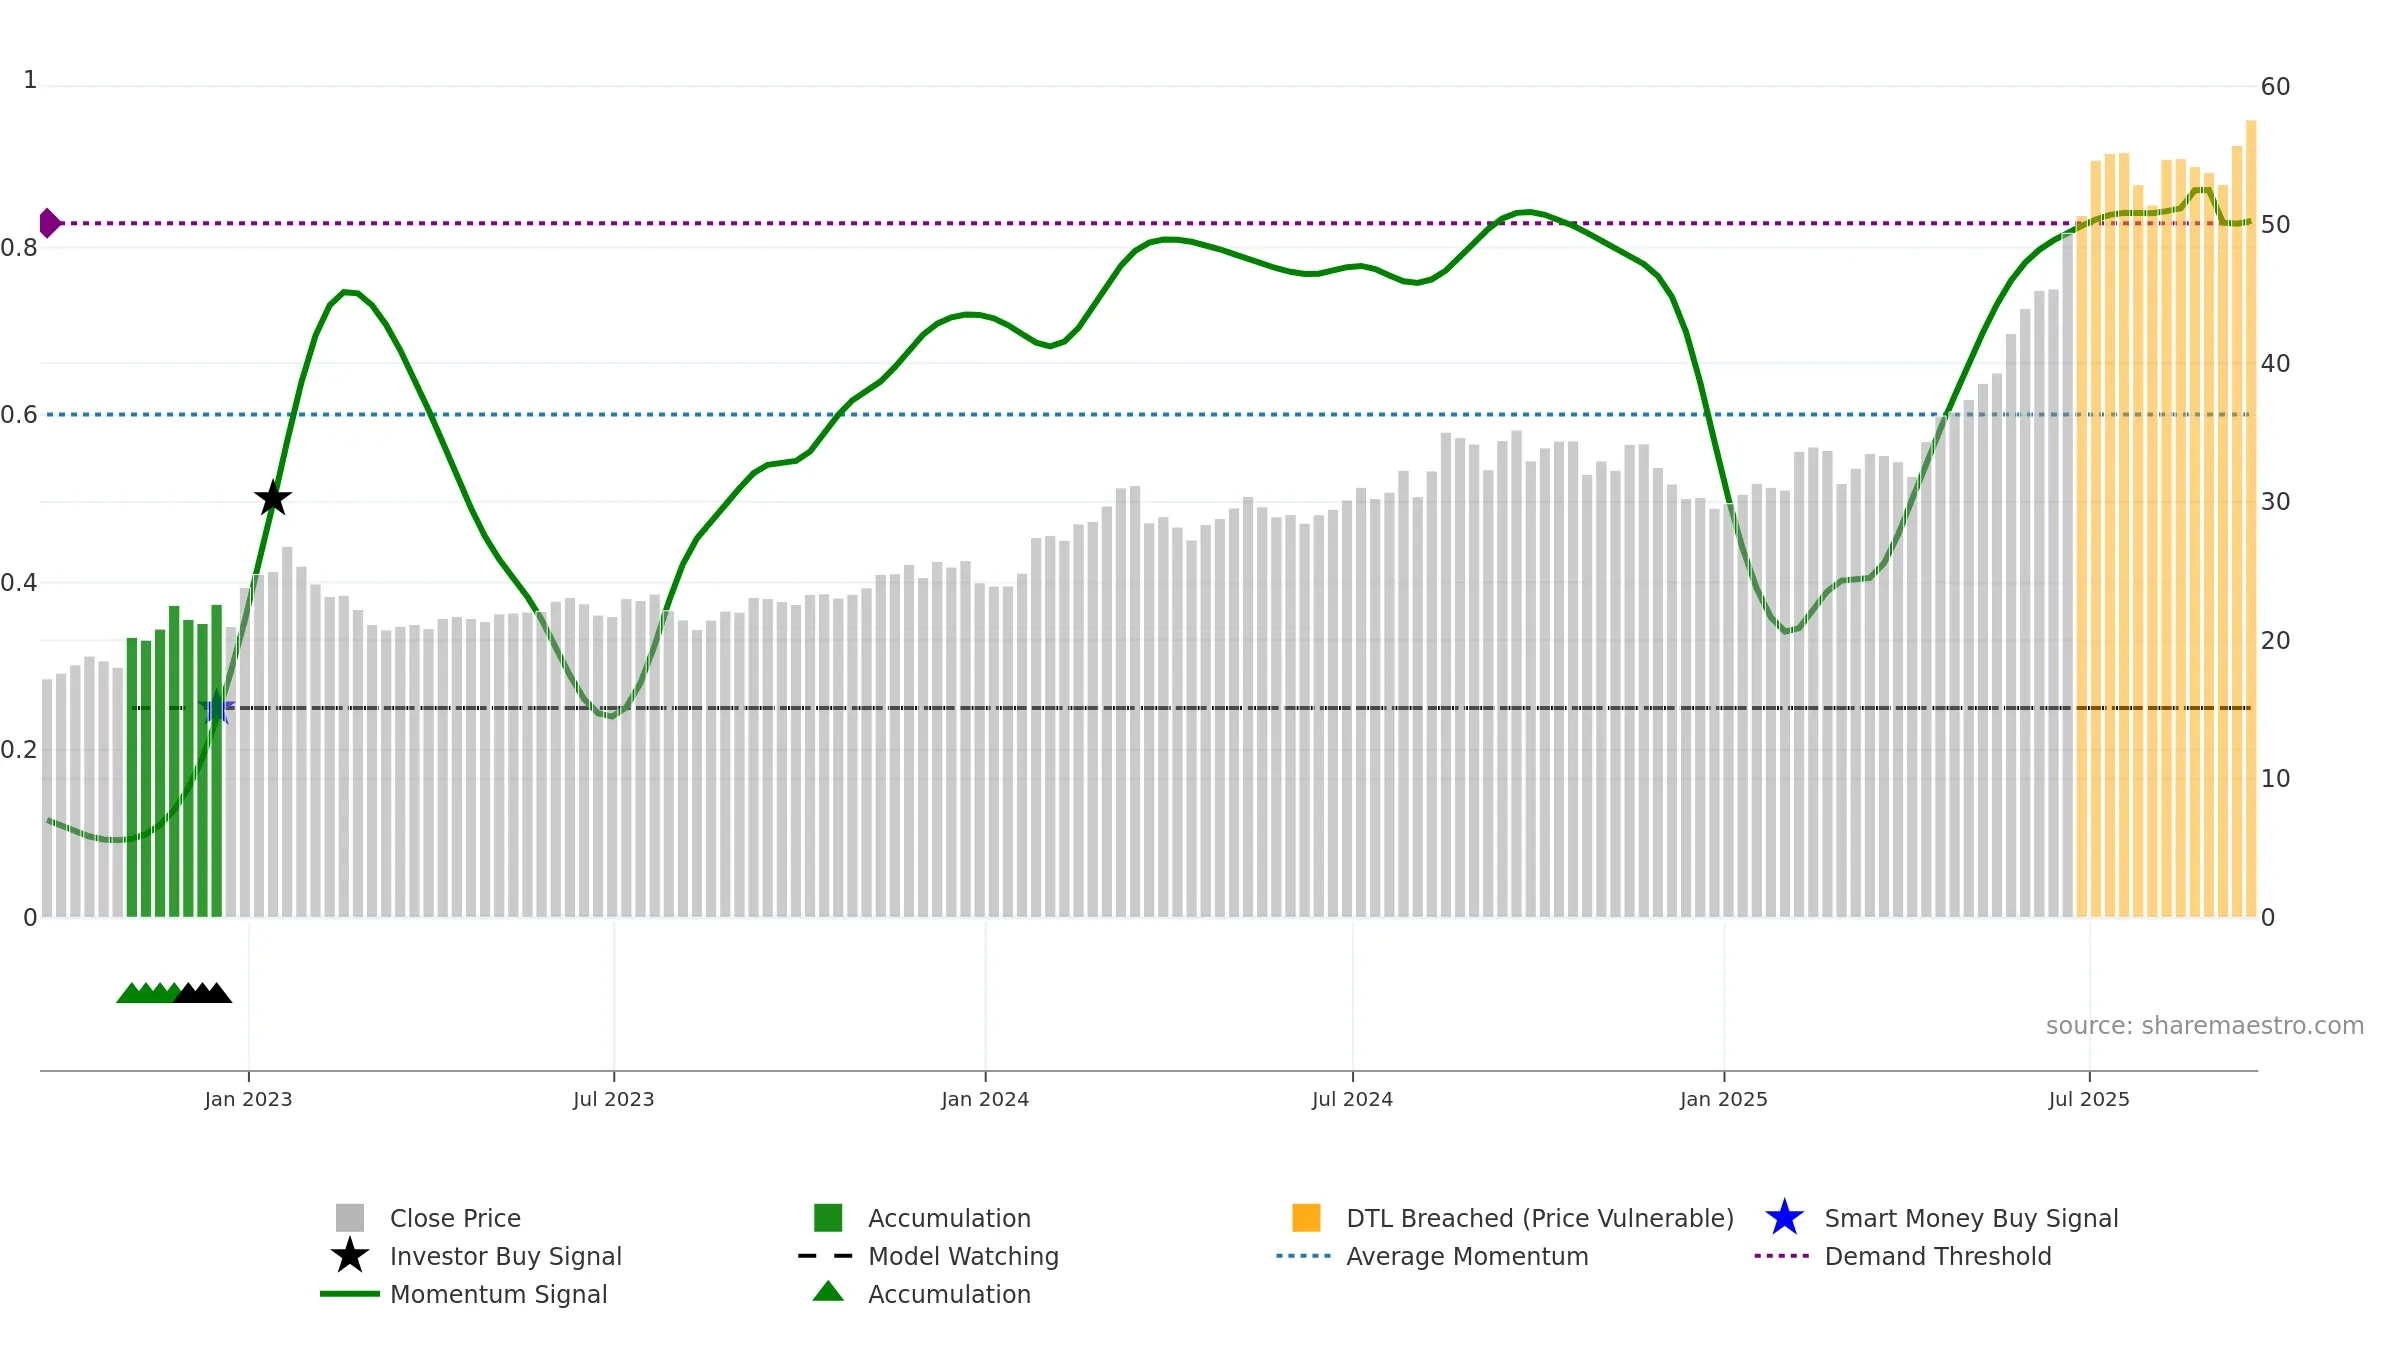This screenshot has height=1350, width=2400.
Task: Click the dotted blue Average Momentum legend line
Action: [1304, 1256]
